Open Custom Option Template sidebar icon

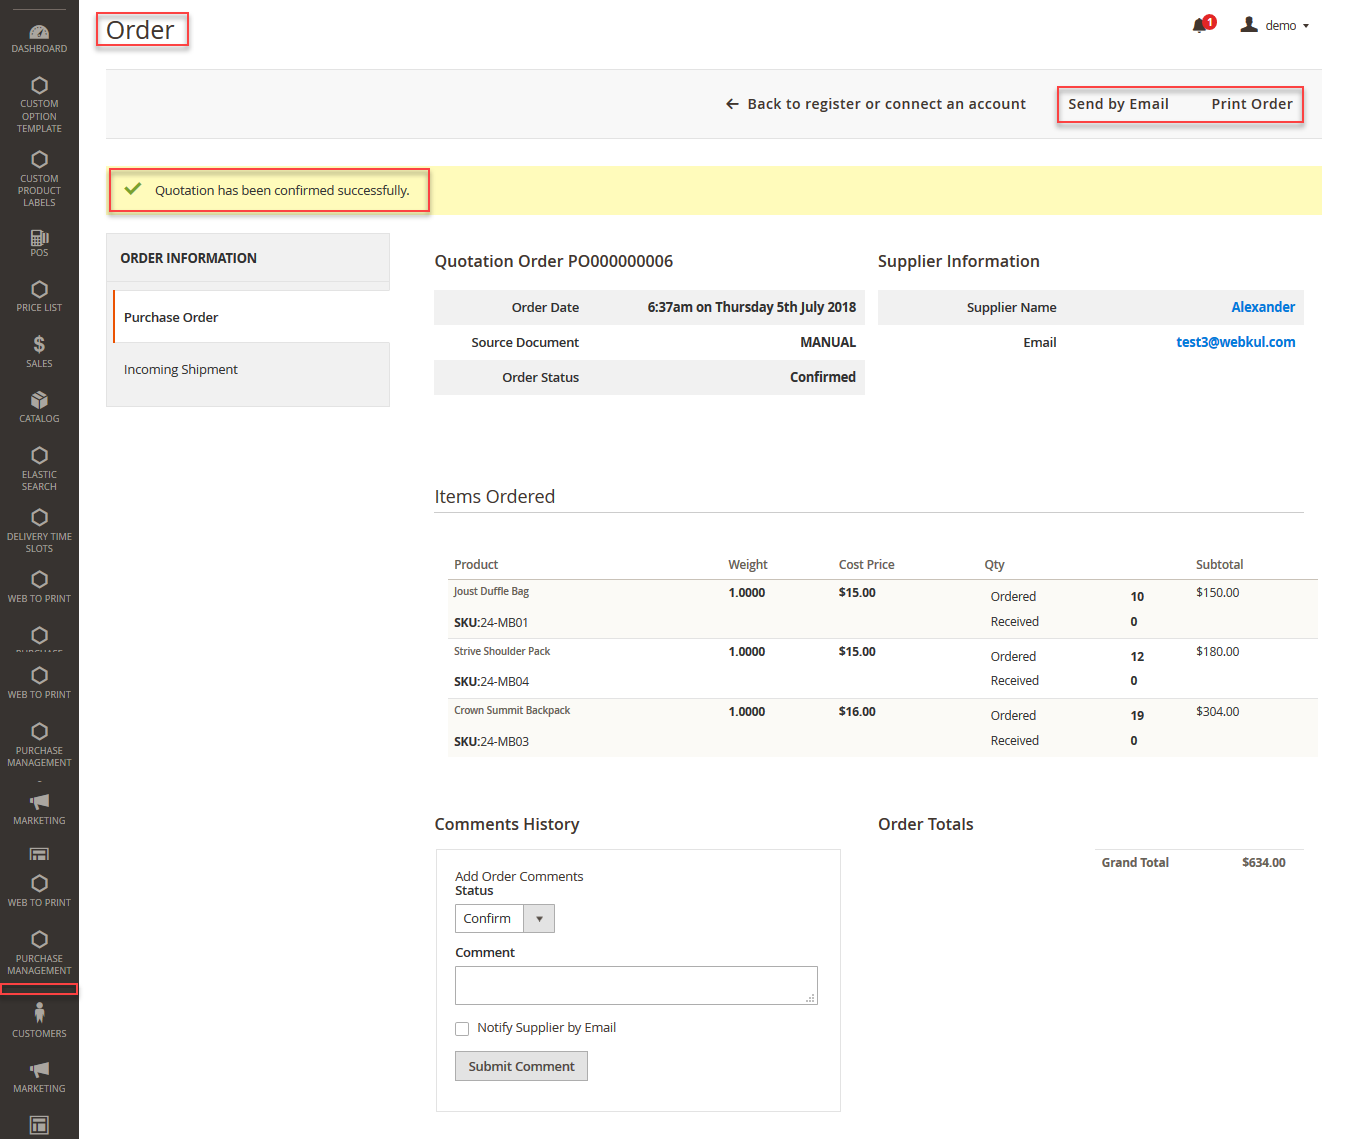point(39,86)
